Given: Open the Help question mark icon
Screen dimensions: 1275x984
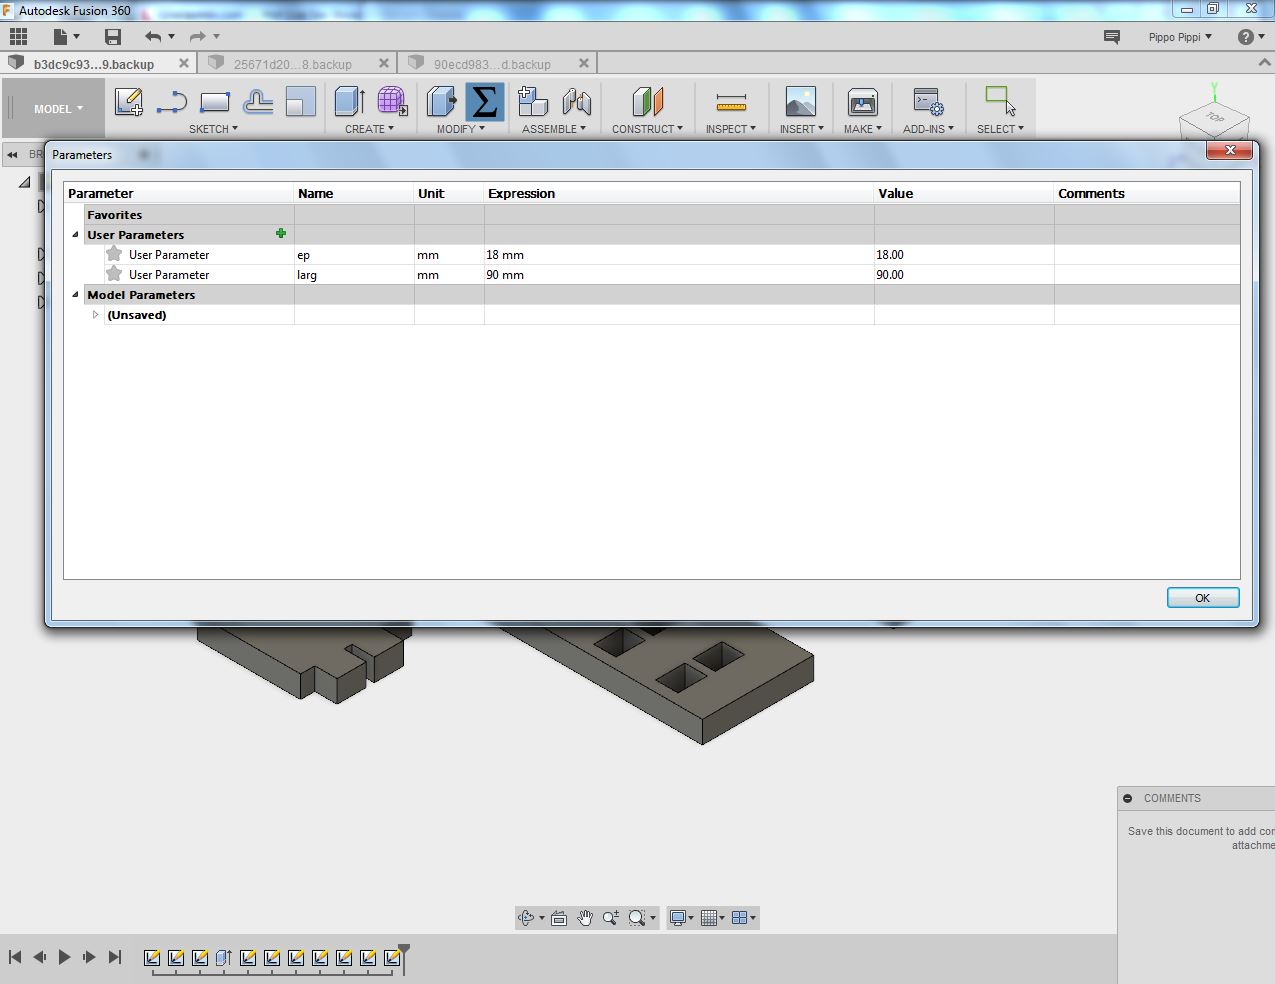Looking at the screenshot, I should (x=1245, y=37).
